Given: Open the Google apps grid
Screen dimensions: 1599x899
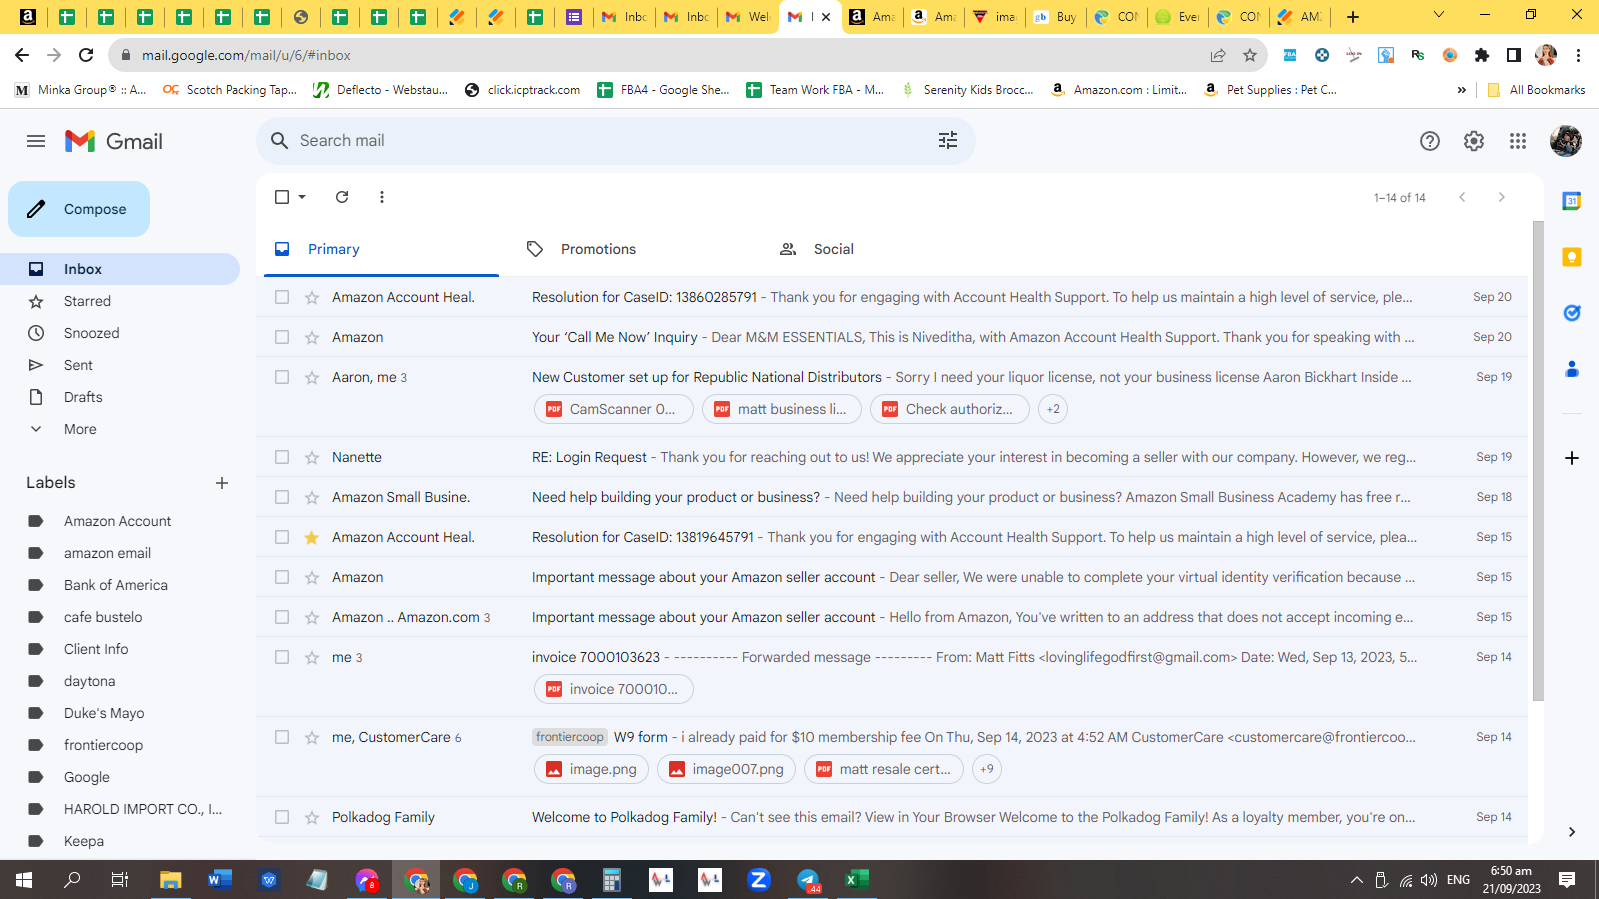Looking at the screenshot, I should click(x=1518, y=141).
